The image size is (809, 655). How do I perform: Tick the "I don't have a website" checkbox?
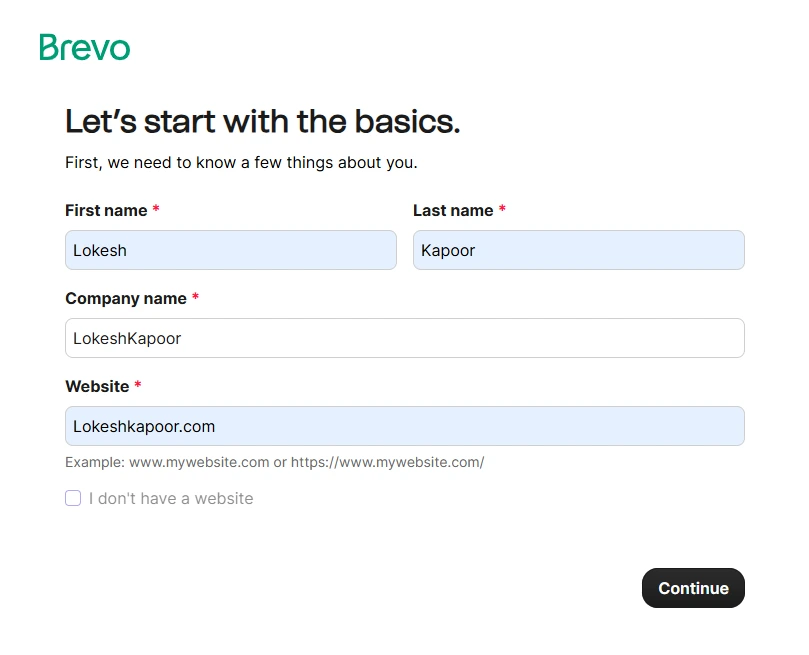73,498
